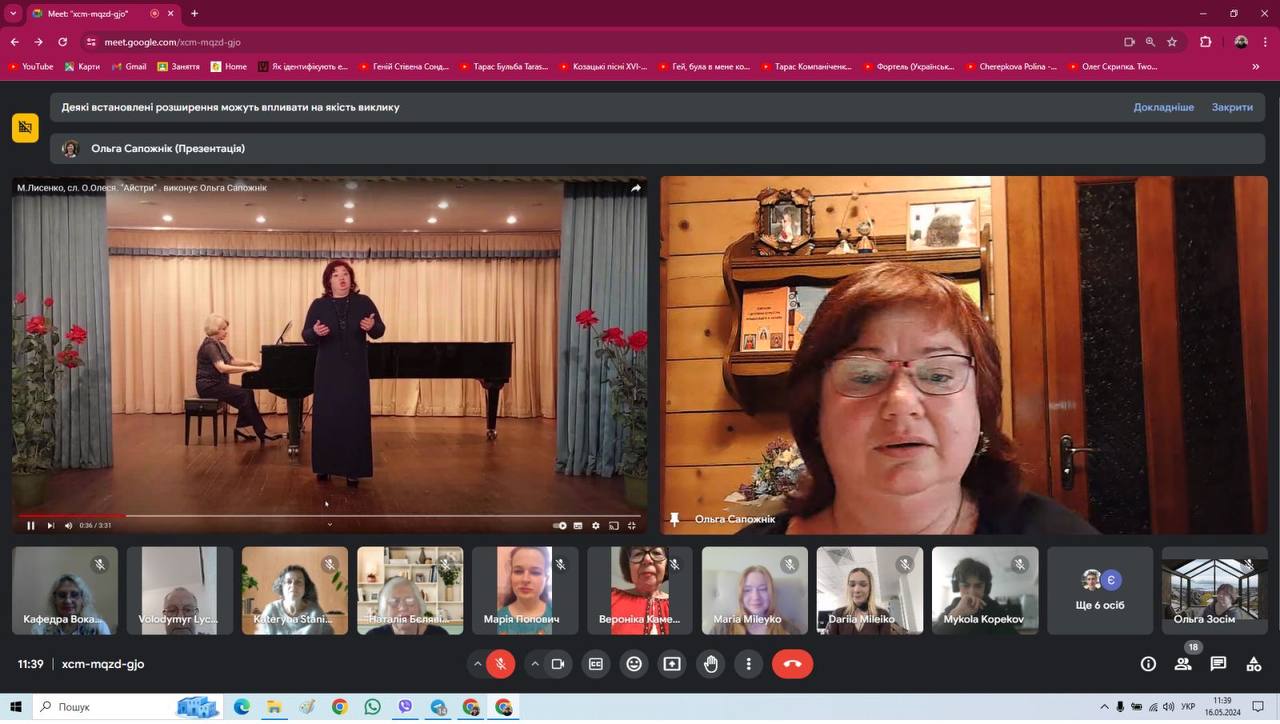Select Volodymyr Lyc... participant thumbnail
Viewport: 1280px width, 724px height.
click(180, 590)
